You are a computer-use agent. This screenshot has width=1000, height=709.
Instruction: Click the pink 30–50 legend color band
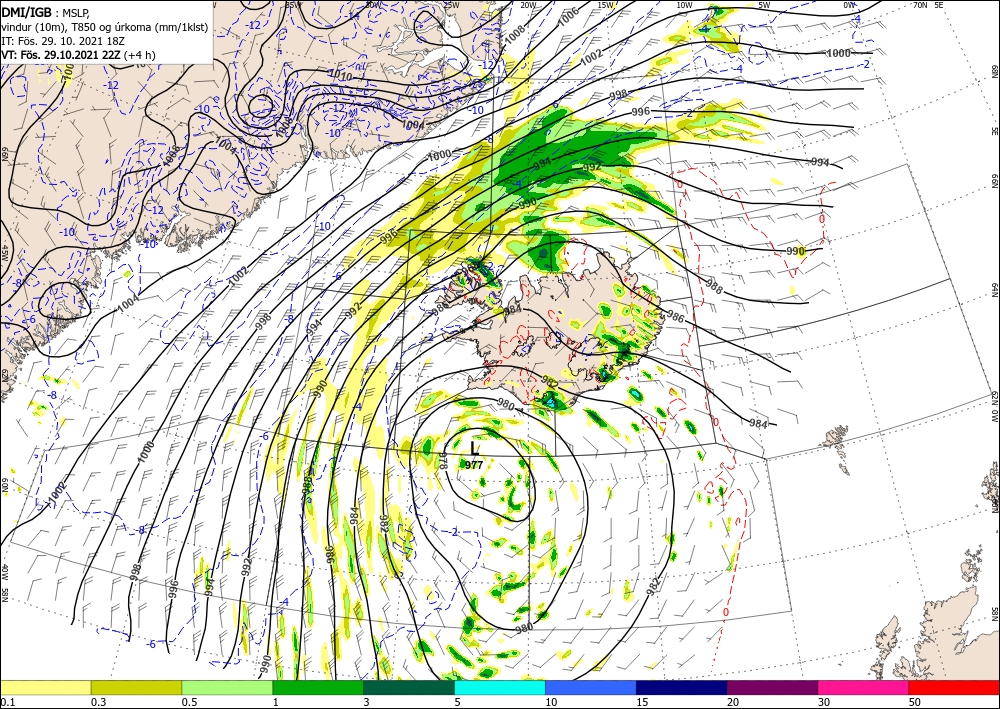(x=864, y=687)
